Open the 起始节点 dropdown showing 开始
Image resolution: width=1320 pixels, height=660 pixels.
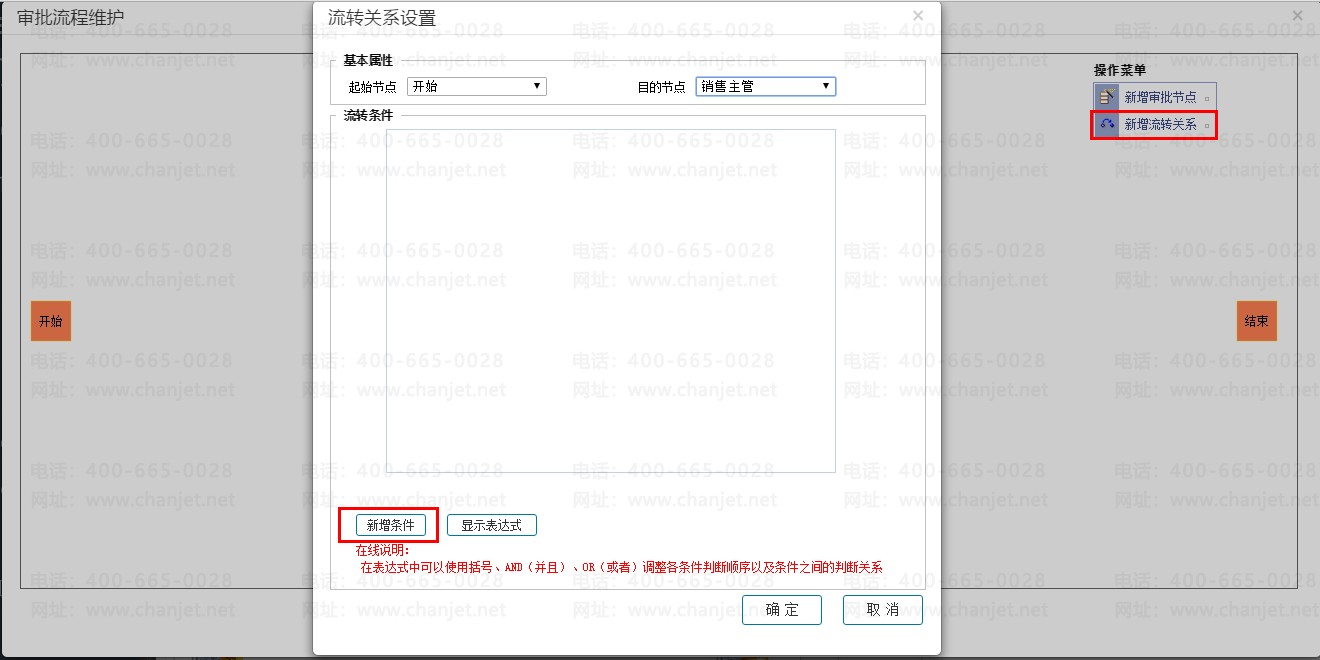[476, 85]
